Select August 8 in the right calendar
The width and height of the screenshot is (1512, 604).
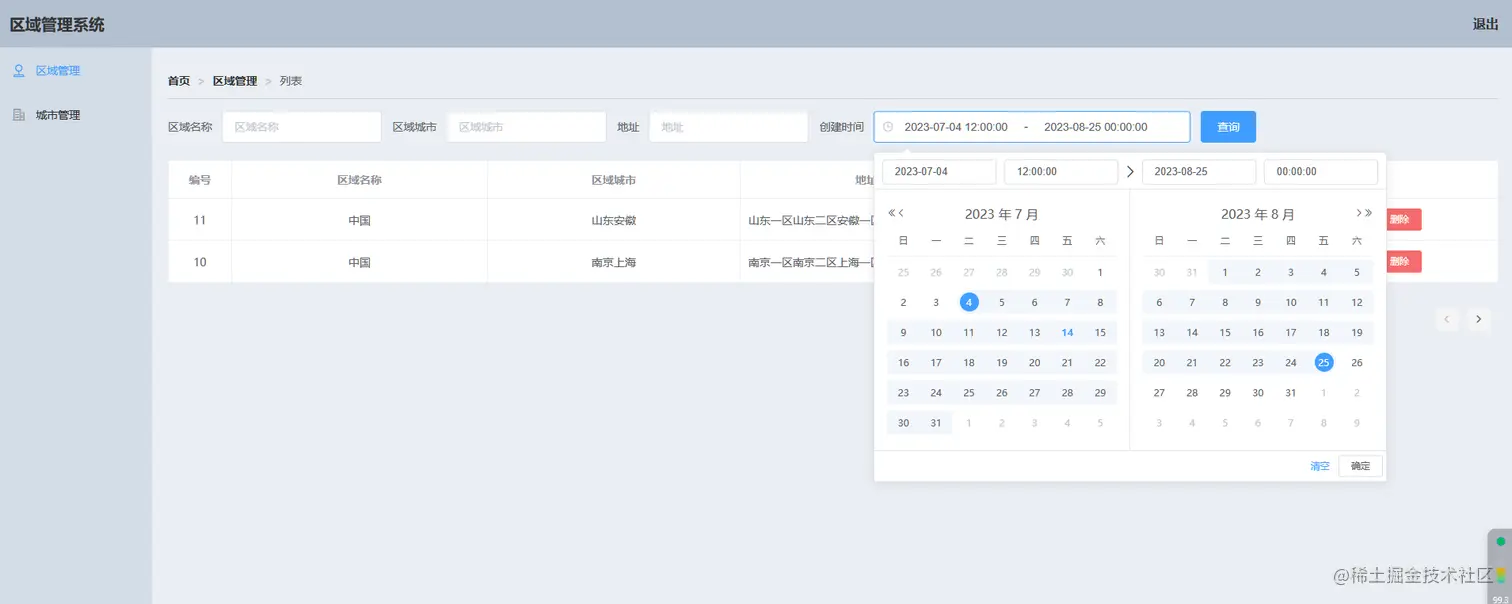(x=1225, y=302)
